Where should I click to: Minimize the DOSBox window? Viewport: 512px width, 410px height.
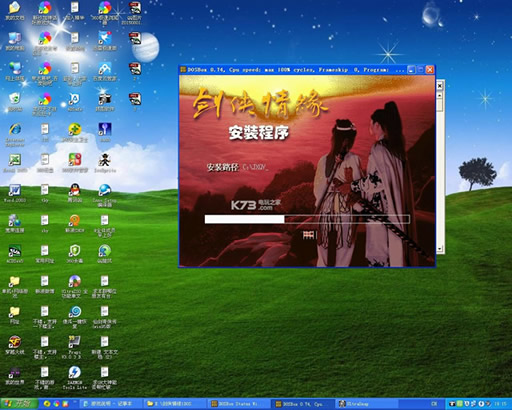click(x=411, y=70)
